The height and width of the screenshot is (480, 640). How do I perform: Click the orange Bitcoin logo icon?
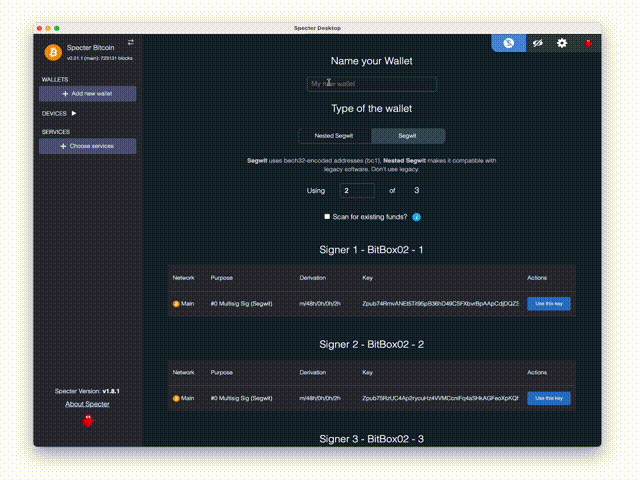(x=53, y=52)
